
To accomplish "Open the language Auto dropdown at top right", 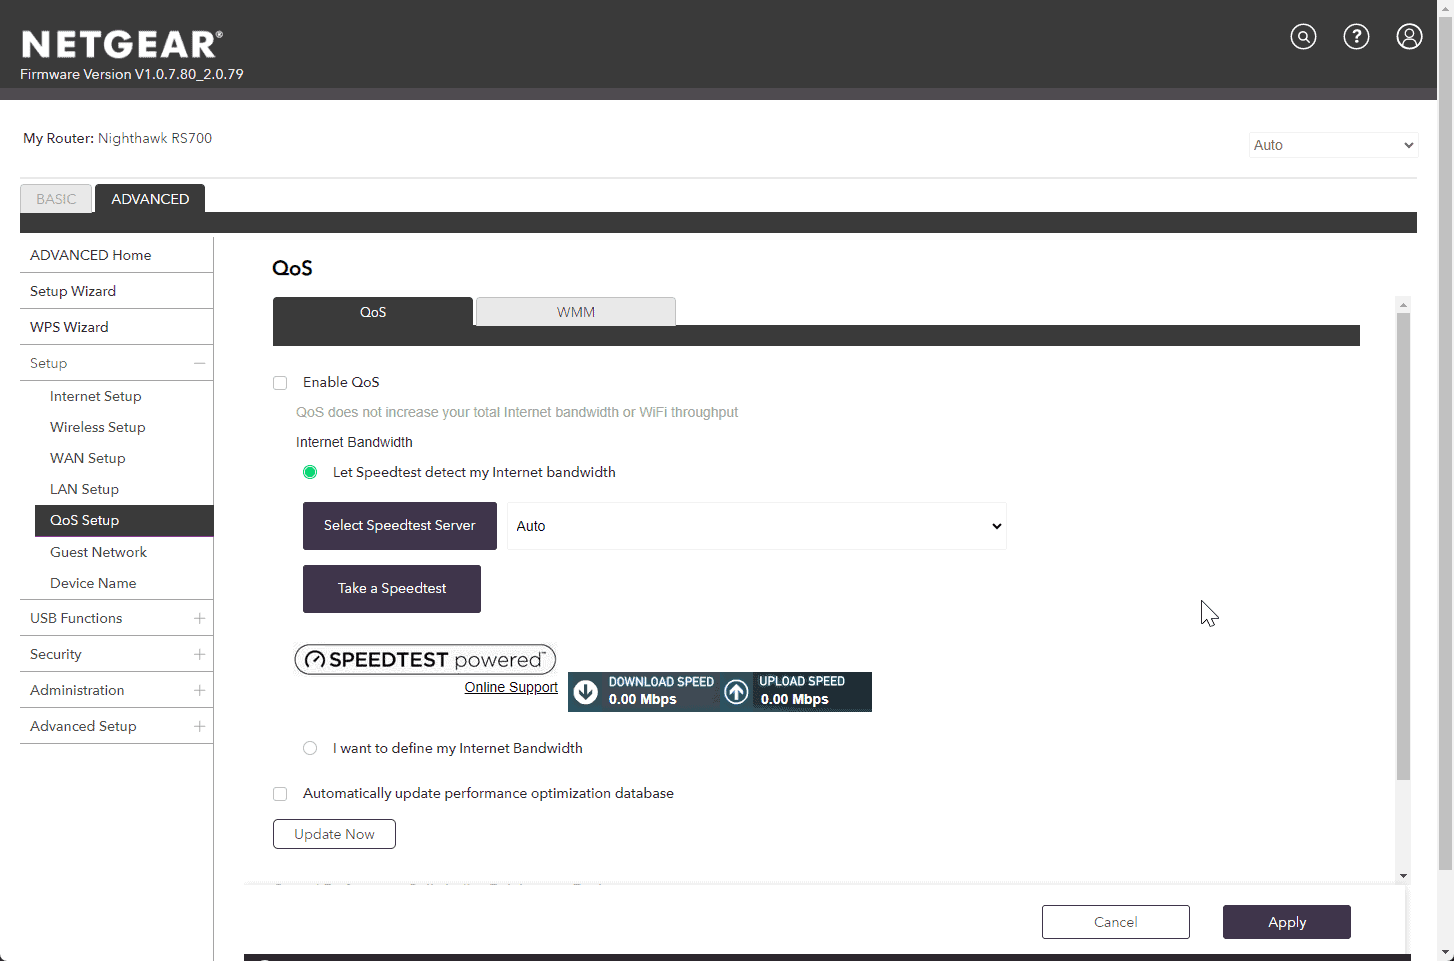I will coord(1333,145).
